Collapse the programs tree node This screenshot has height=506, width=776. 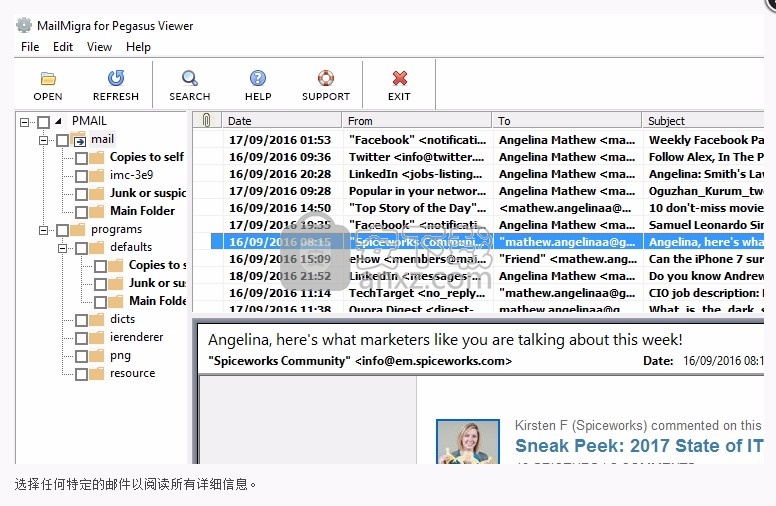click(x=44, y=230)
